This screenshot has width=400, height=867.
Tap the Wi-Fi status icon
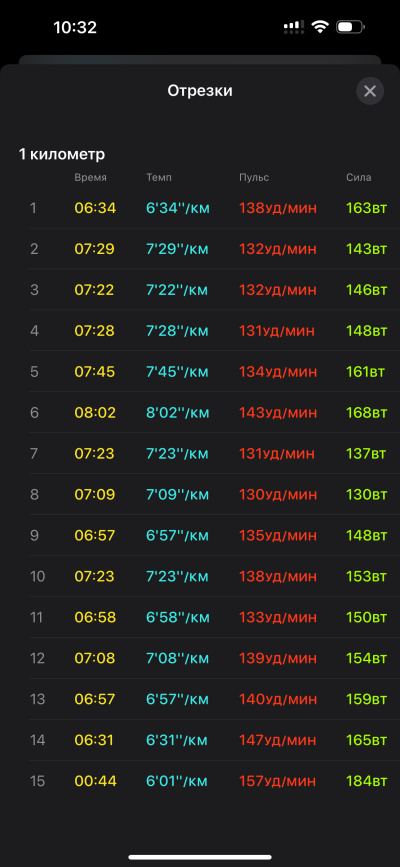coord(320,27)
